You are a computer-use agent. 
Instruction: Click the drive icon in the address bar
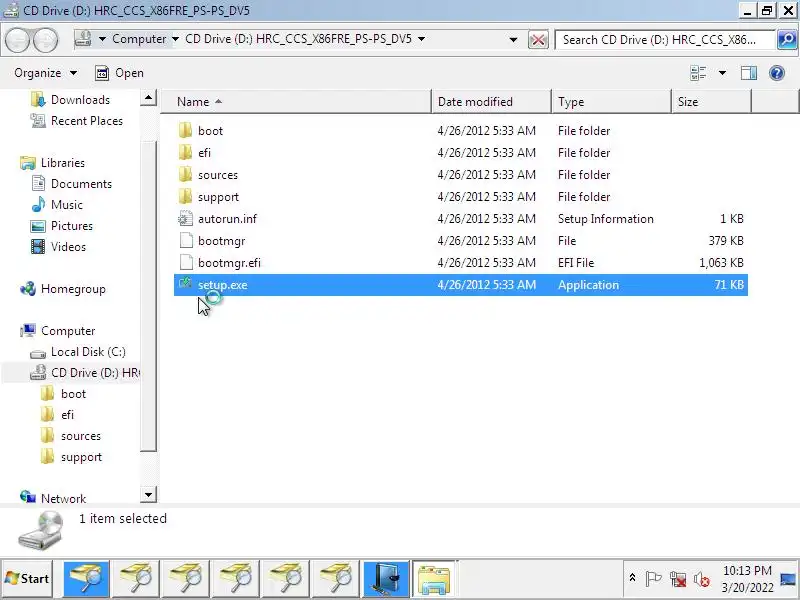(83, 39)
